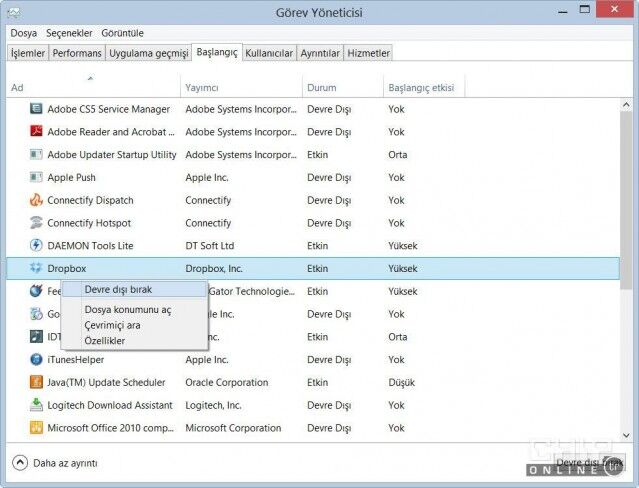The image size is (639, 488).
Task: Open the Seçenekler menu
Action: click(x=69, y=33)
